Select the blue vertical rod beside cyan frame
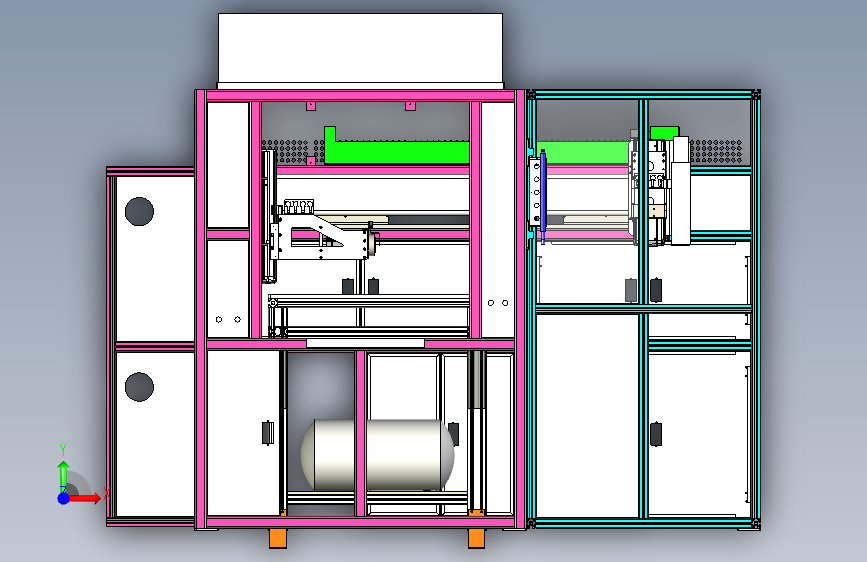Viewport: 867px width, 562px height. (x=543, y=194)
